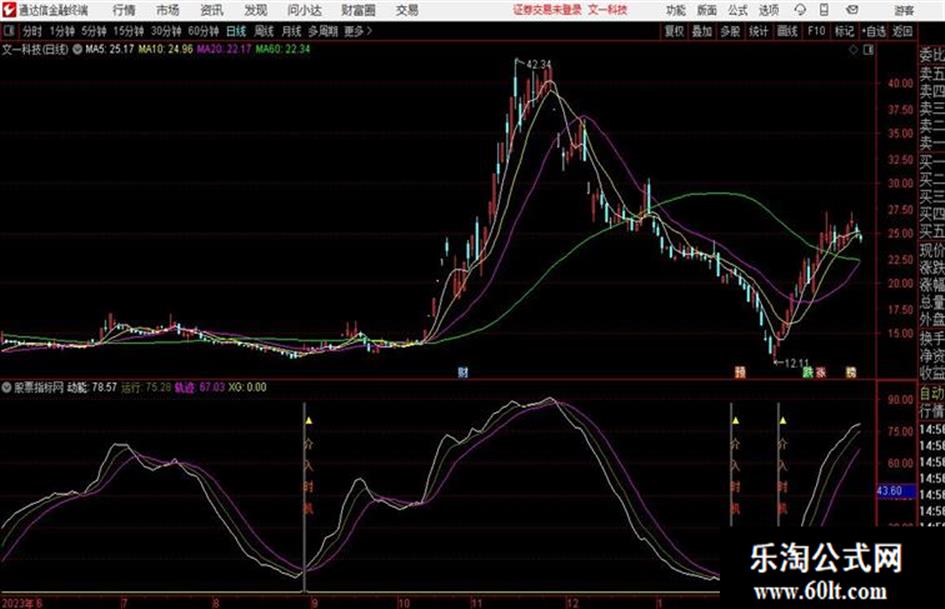This screenshot has height=609, width=945.
Task: Select the 周线 weekly chart tab
Action: [x=264, y=31]
